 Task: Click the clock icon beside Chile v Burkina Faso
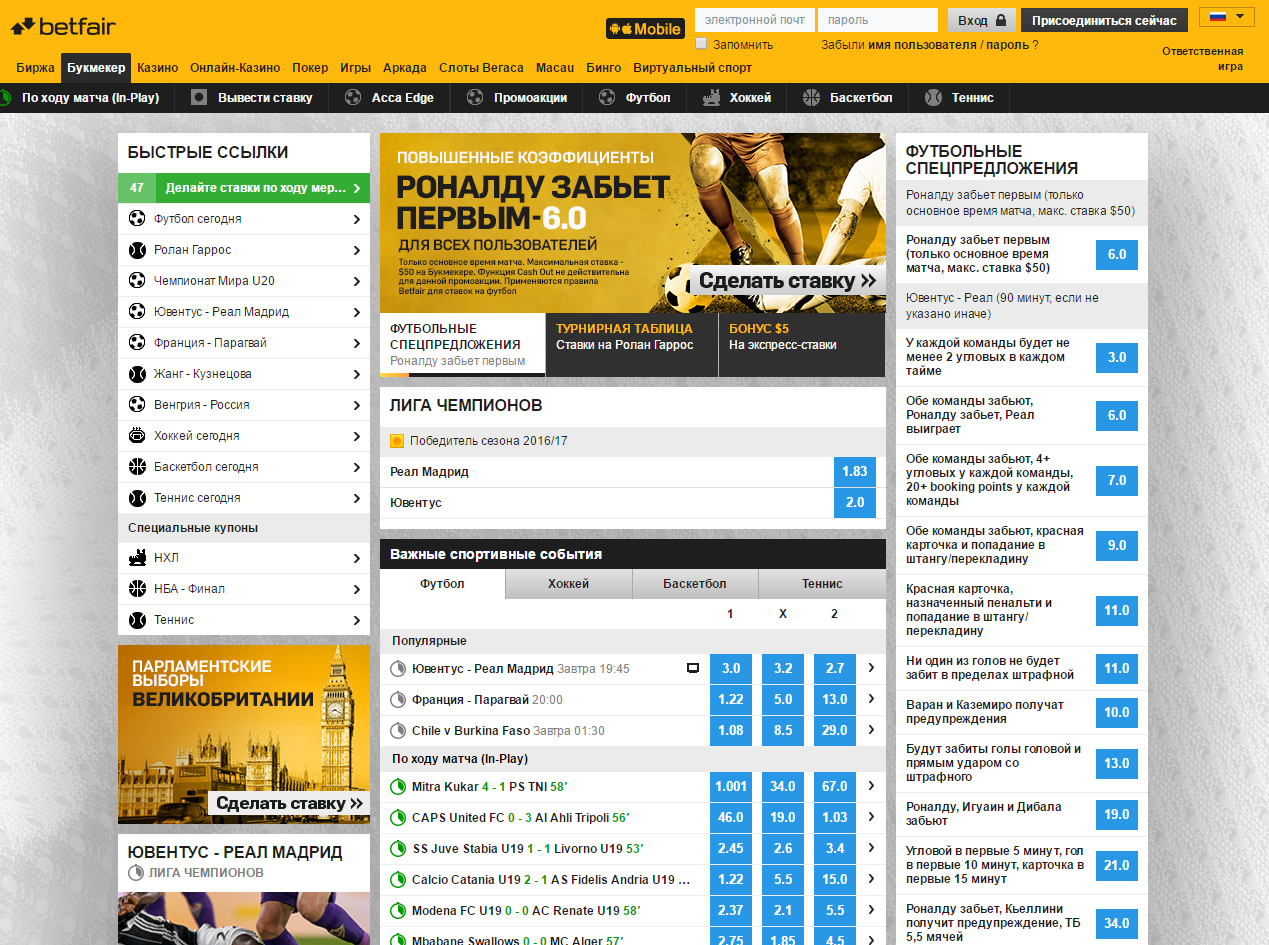(x=398, y=731)
